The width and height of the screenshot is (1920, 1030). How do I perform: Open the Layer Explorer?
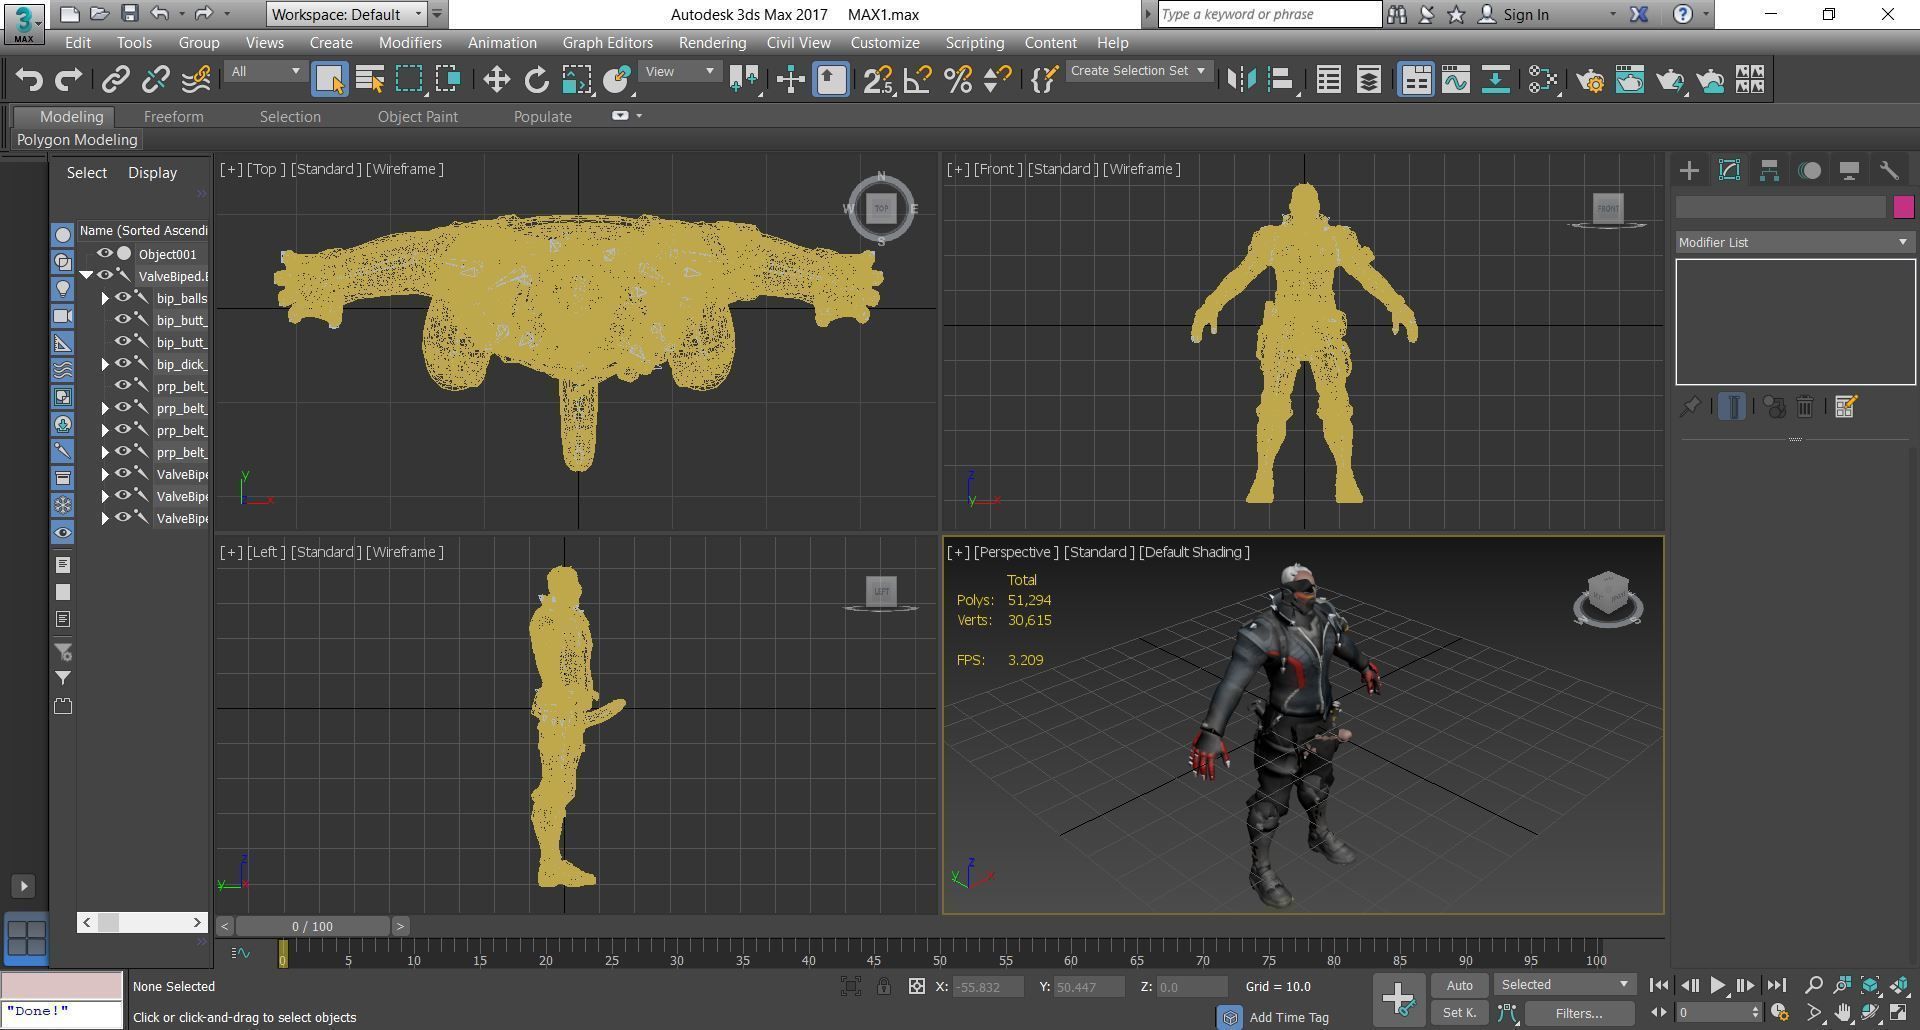pos(1368,80)
